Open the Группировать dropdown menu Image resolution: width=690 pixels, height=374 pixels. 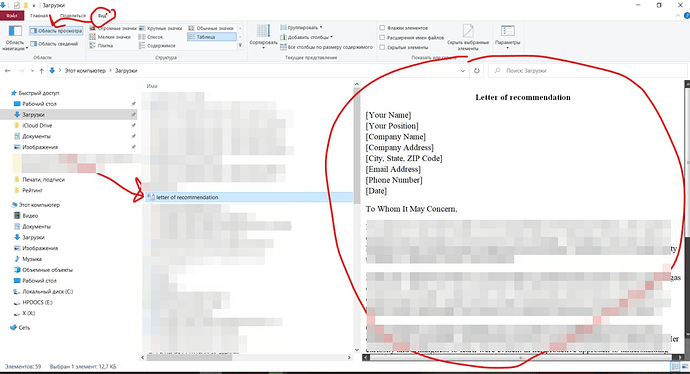tap(301, 27)
